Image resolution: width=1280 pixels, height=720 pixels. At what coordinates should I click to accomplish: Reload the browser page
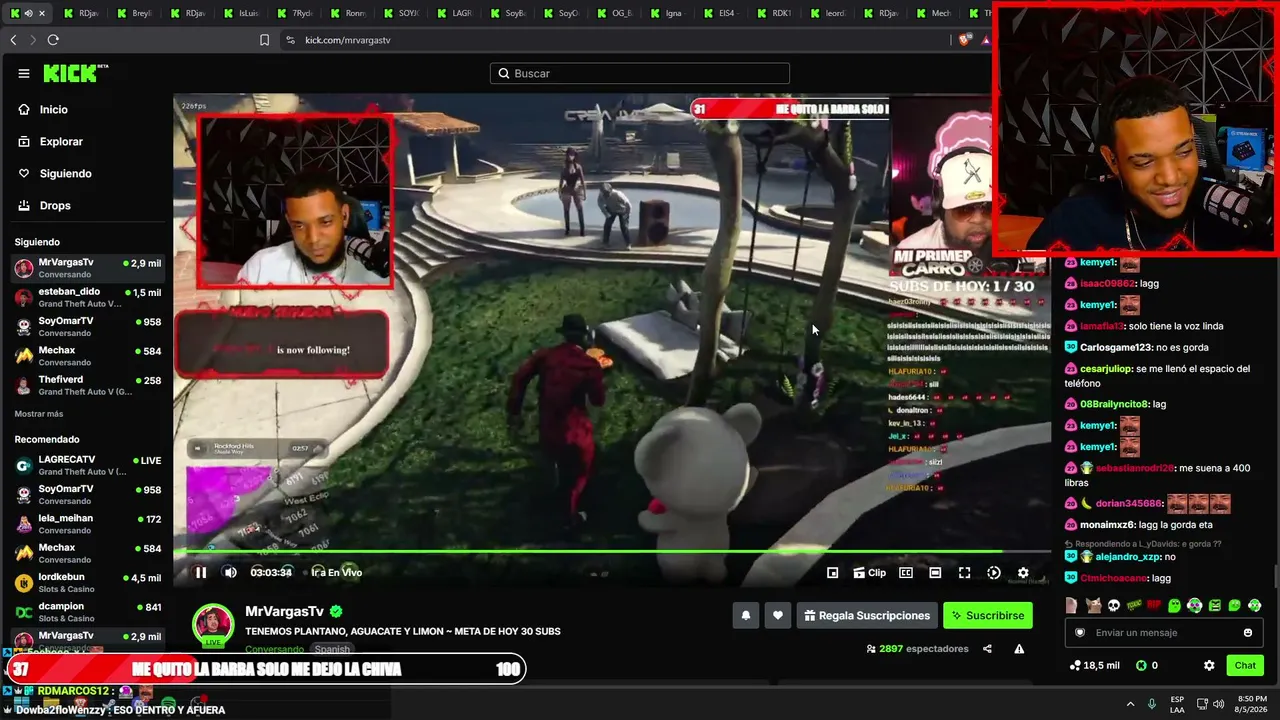pos(53,40)
